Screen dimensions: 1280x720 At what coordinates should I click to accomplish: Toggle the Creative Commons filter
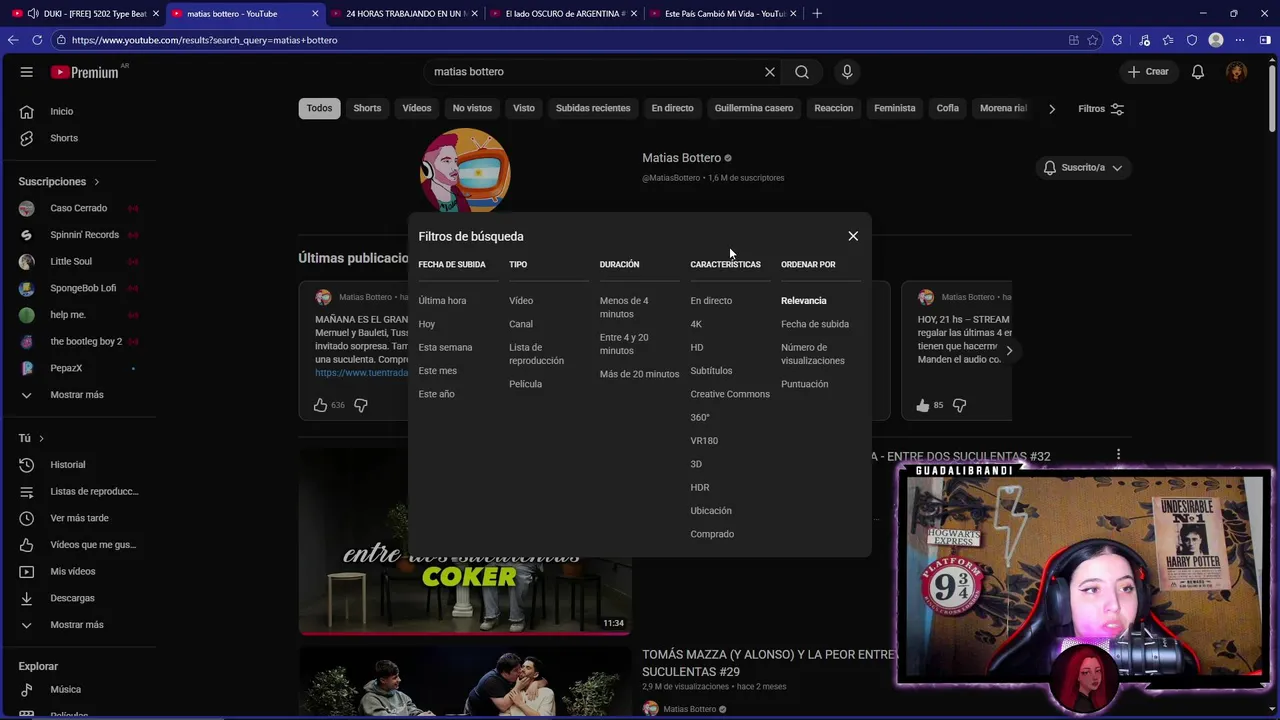[730, 394]
